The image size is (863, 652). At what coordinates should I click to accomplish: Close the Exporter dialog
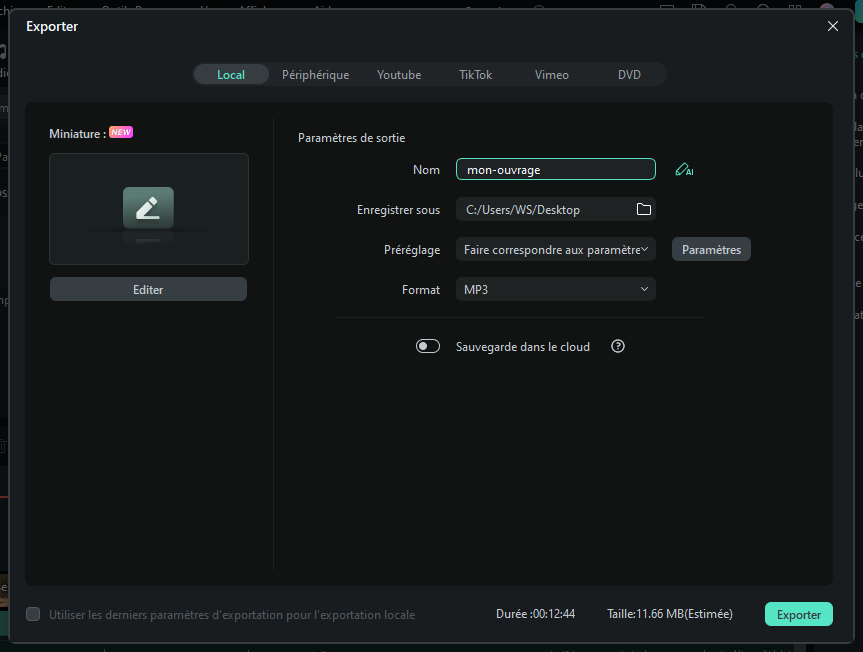pos(832,26)
